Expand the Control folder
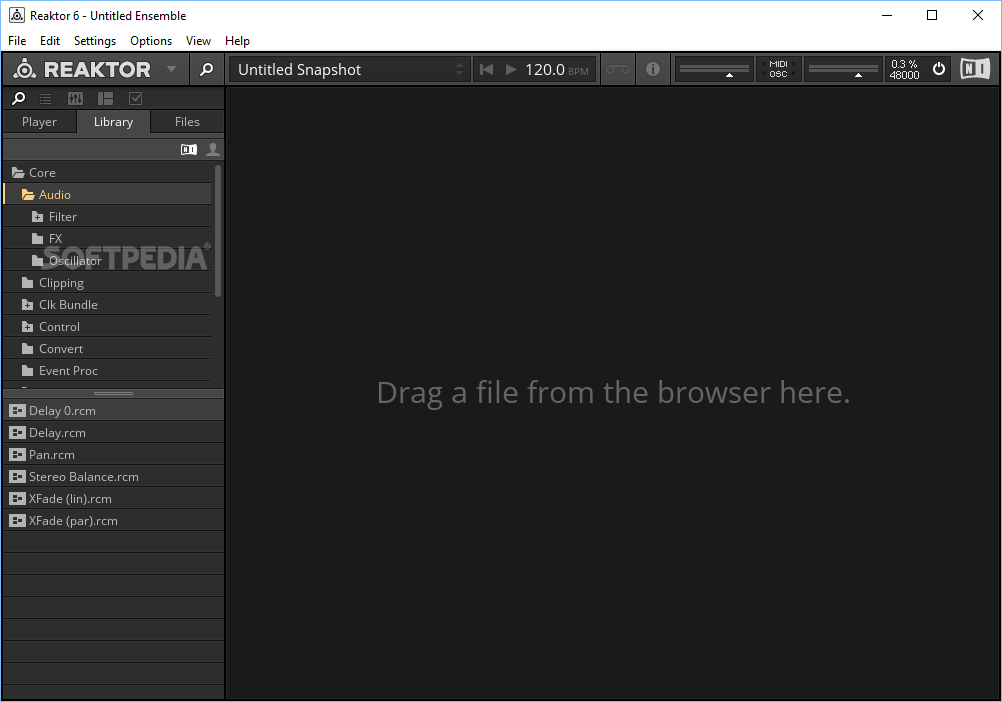The image size is (1002, 702). pos(27,326)
